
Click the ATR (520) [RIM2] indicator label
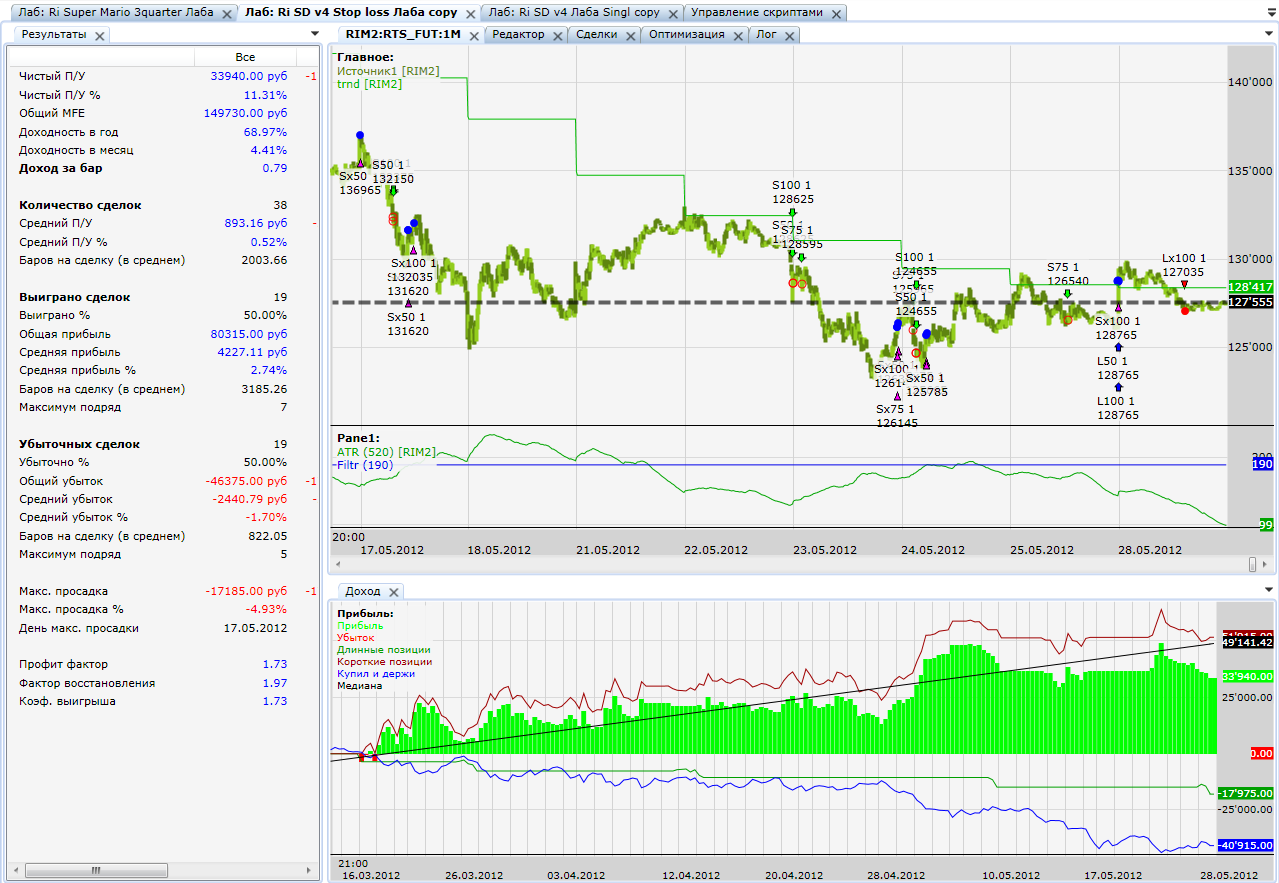point(385,452)
